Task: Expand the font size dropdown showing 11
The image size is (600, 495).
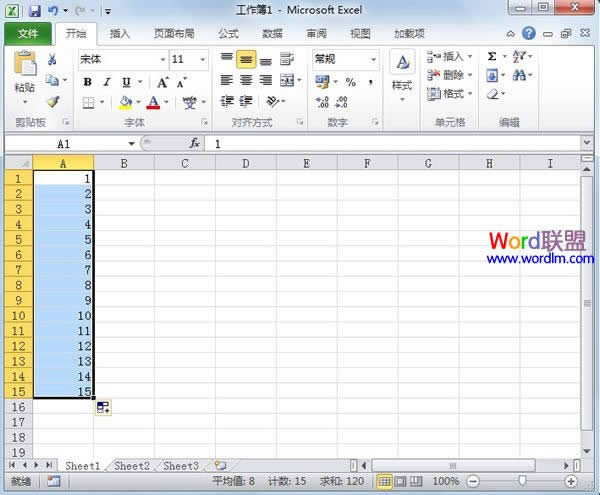Action: click(x=204, y=60)
